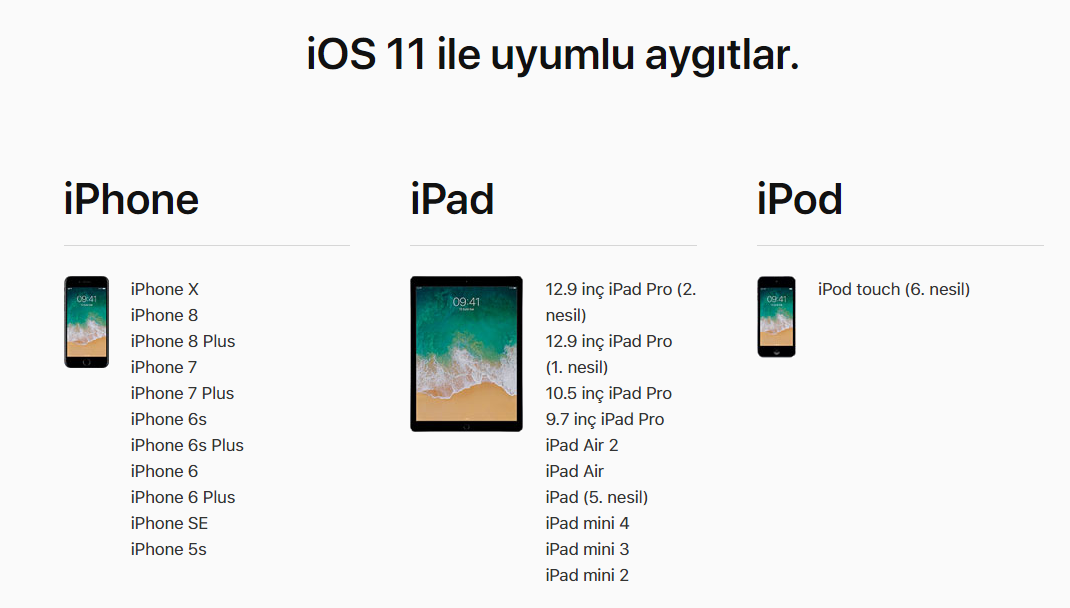Select iPad mini 4 entry

(587, 523)
